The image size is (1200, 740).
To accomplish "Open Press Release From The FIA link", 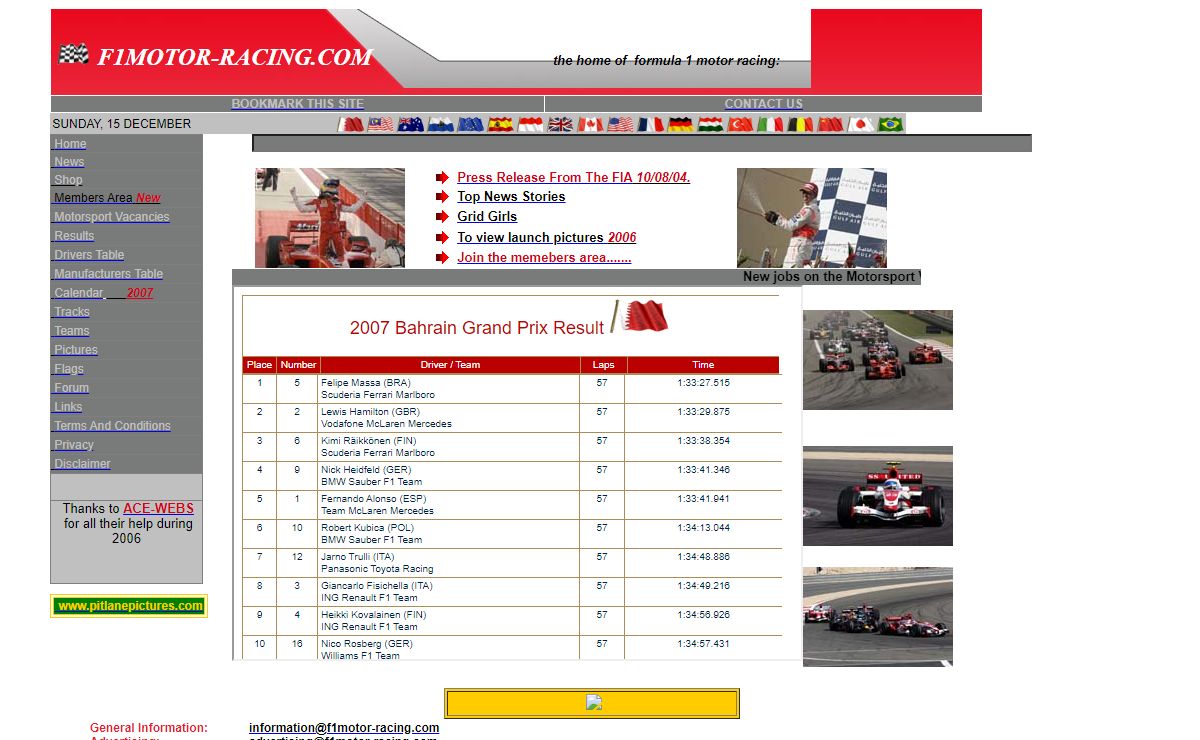I will point(574,178).
